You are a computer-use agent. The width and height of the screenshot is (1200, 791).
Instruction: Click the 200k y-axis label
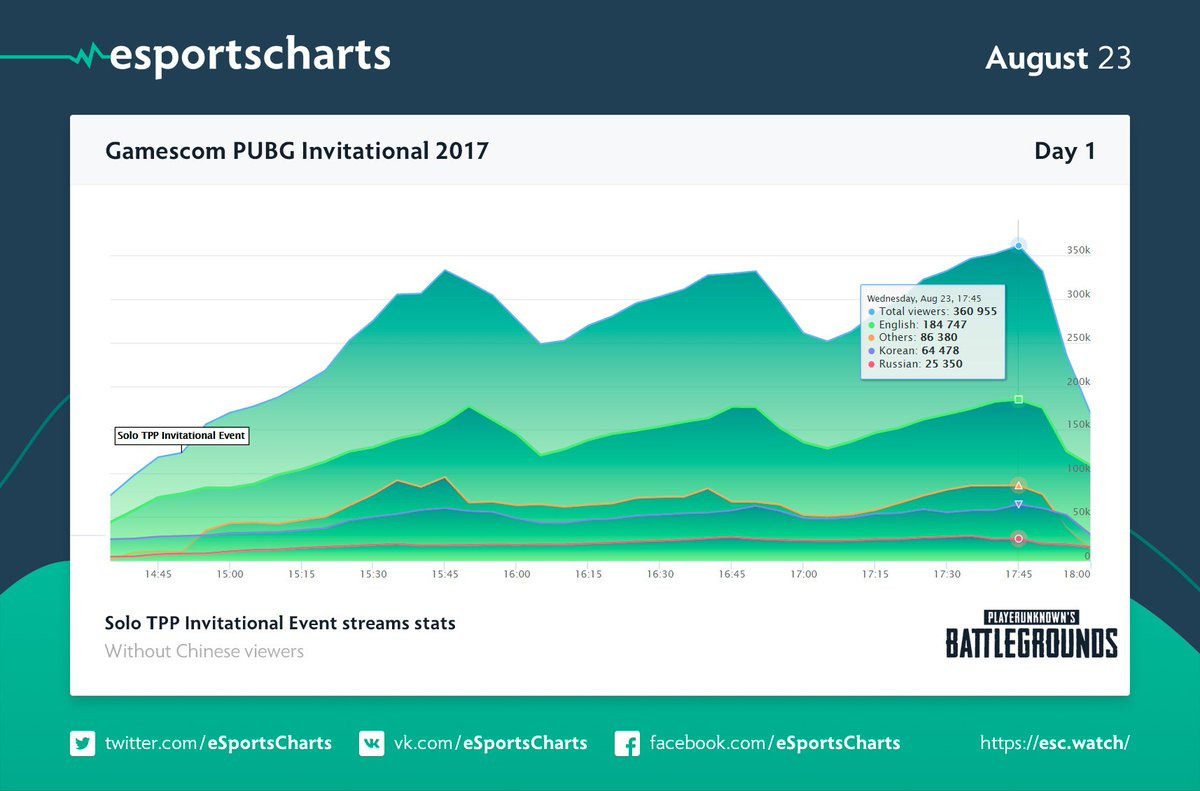1079,381
